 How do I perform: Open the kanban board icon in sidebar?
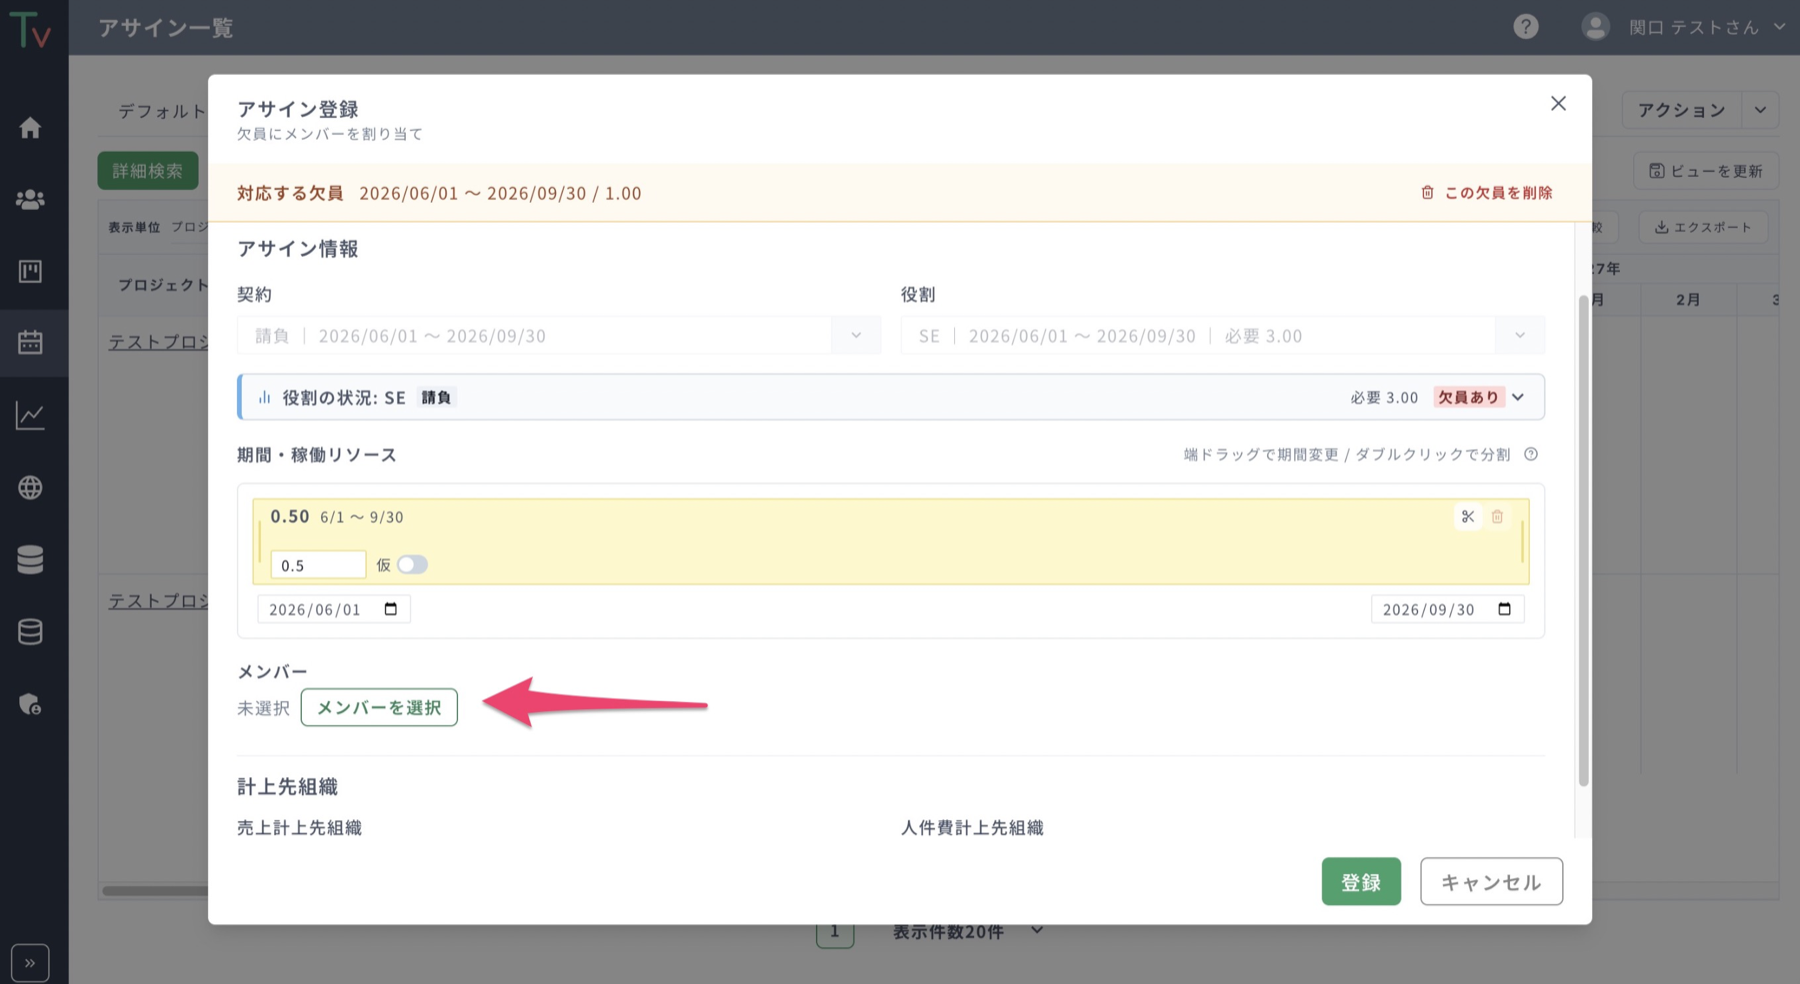point(30,271)
